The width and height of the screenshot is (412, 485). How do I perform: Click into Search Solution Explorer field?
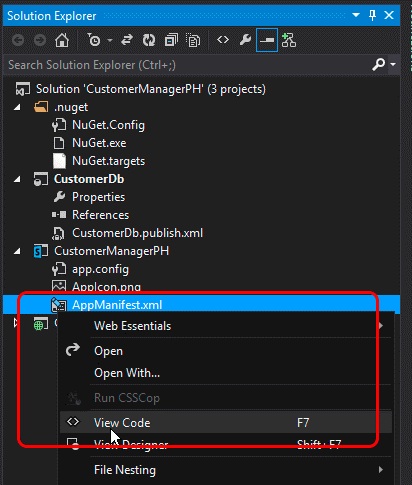tap(187, 65)
